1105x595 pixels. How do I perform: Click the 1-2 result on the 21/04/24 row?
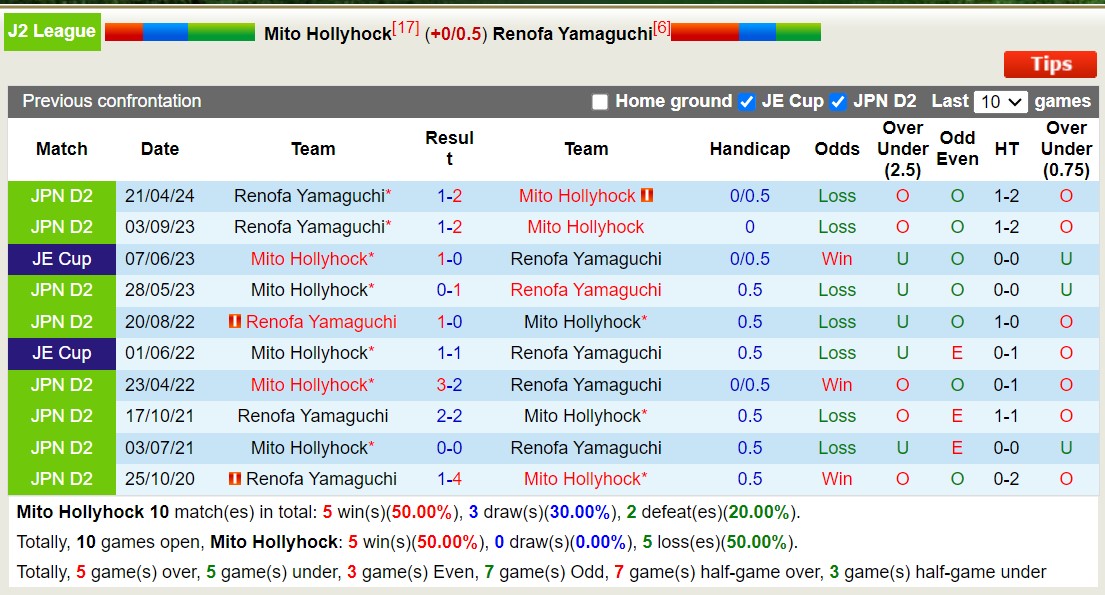point(450,196)
